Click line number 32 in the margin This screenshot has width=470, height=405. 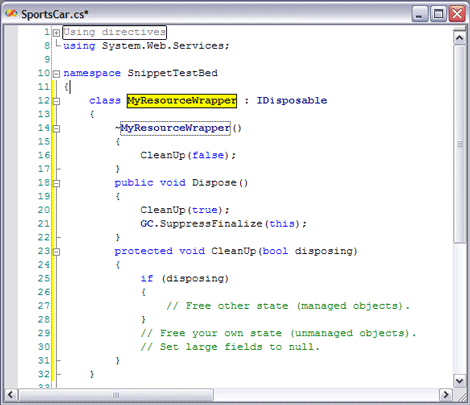point(44,374)
